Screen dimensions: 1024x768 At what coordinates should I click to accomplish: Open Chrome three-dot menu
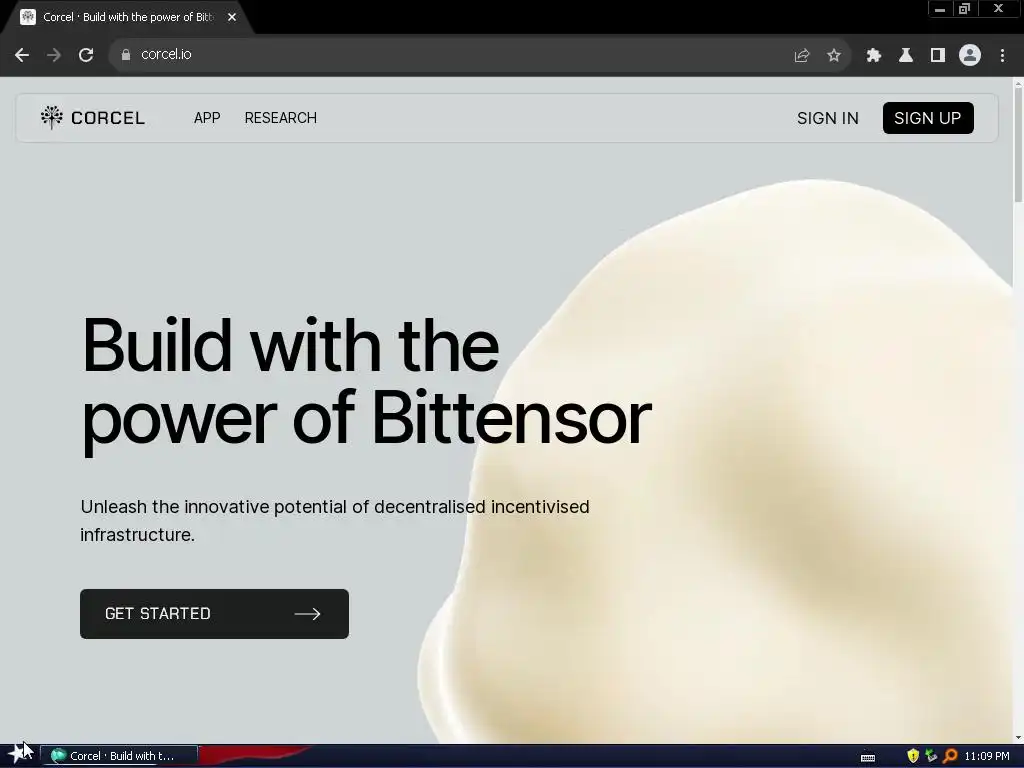point(1002,56)
